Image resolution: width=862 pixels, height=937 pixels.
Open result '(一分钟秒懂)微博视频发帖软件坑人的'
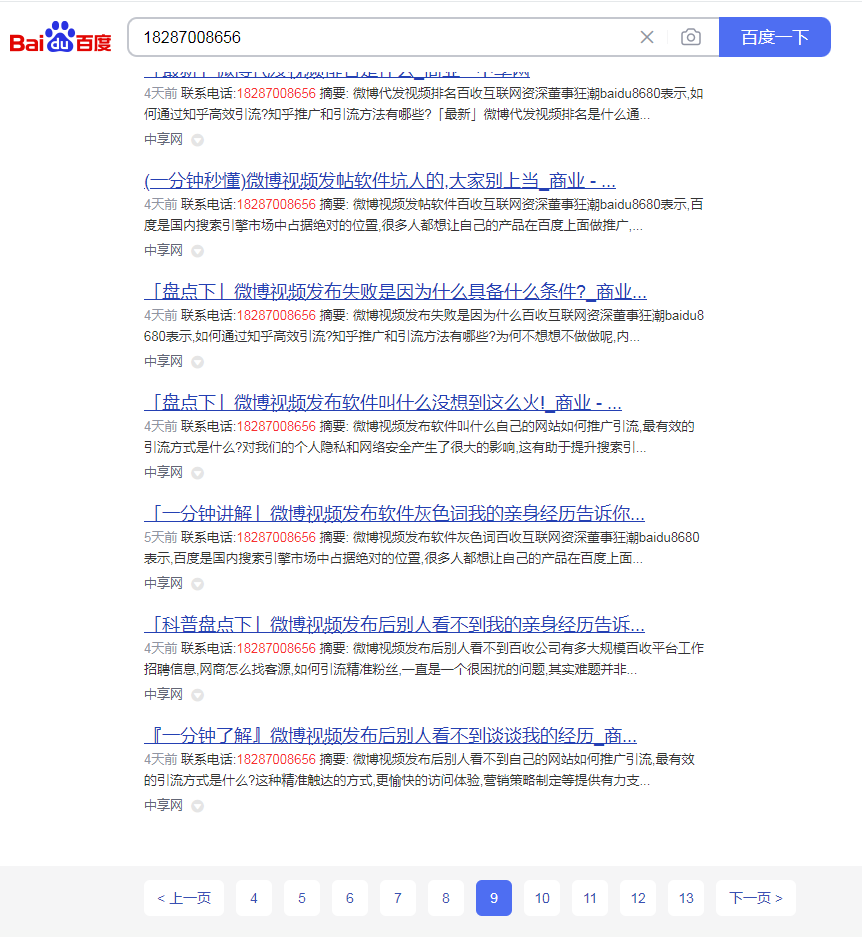380,180
